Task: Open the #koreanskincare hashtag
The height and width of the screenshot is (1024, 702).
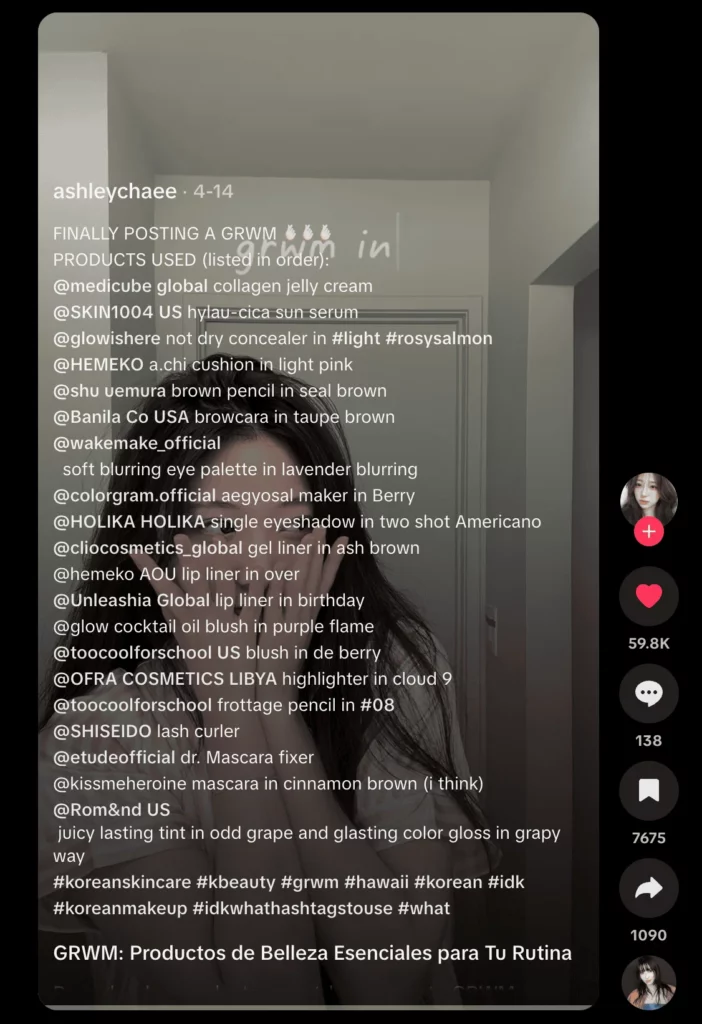Action: [x=122, y=882]
